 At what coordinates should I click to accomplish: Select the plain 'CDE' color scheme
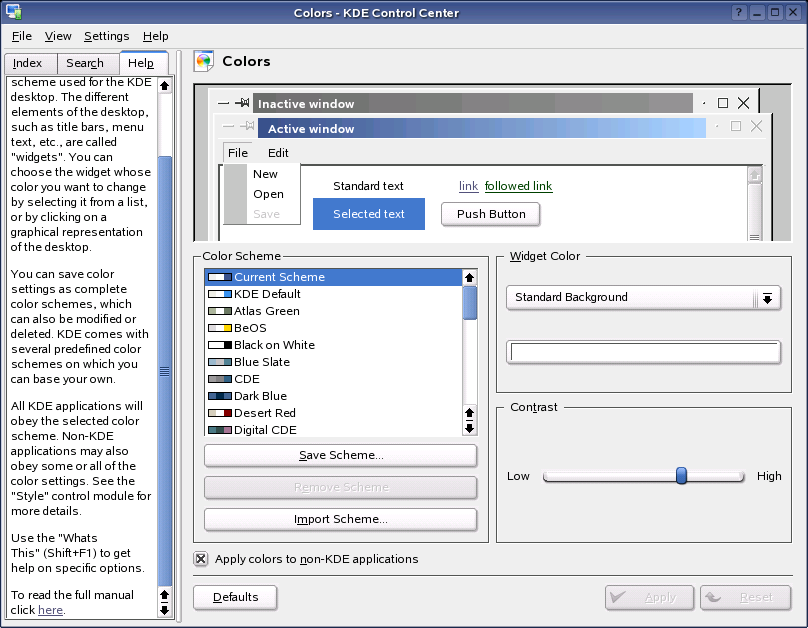coord(333,379)
